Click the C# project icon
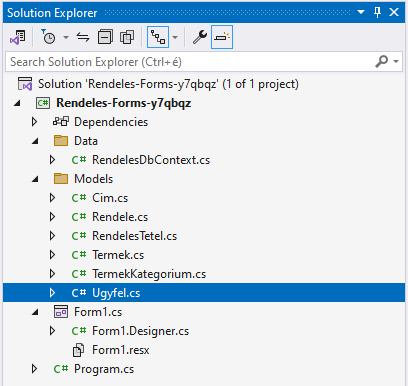The image size is (408, 386). [x=43, y=103]
